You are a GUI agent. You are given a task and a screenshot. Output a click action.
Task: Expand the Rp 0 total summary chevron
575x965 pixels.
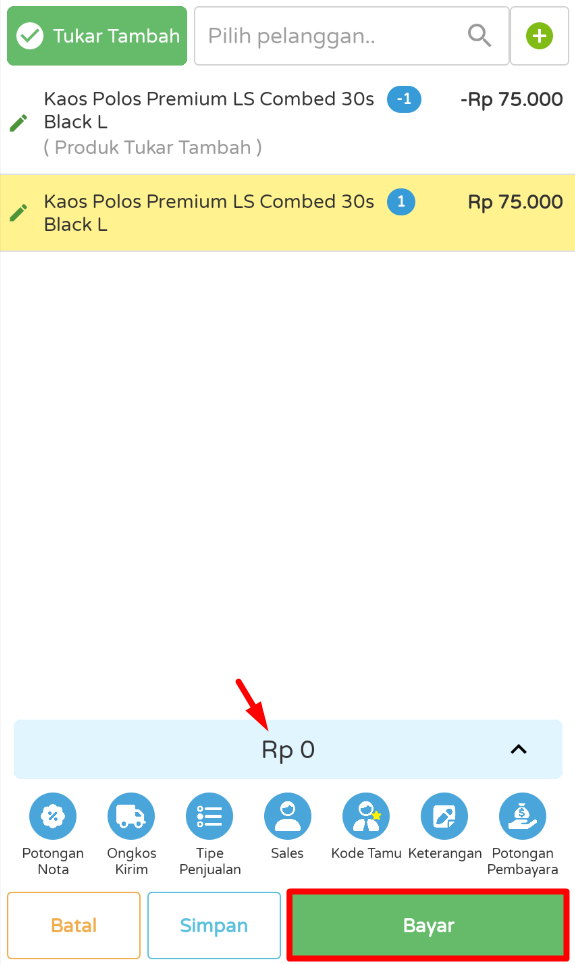[519, 749]
